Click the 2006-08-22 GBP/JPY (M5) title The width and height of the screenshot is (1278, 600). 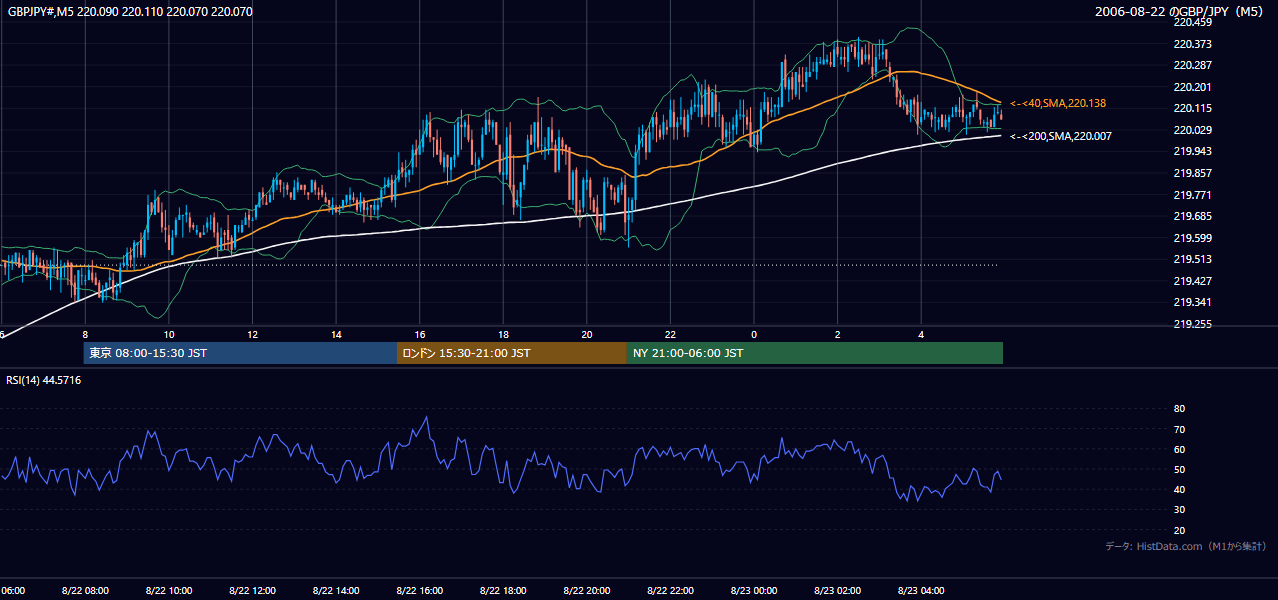(1181, 12)
